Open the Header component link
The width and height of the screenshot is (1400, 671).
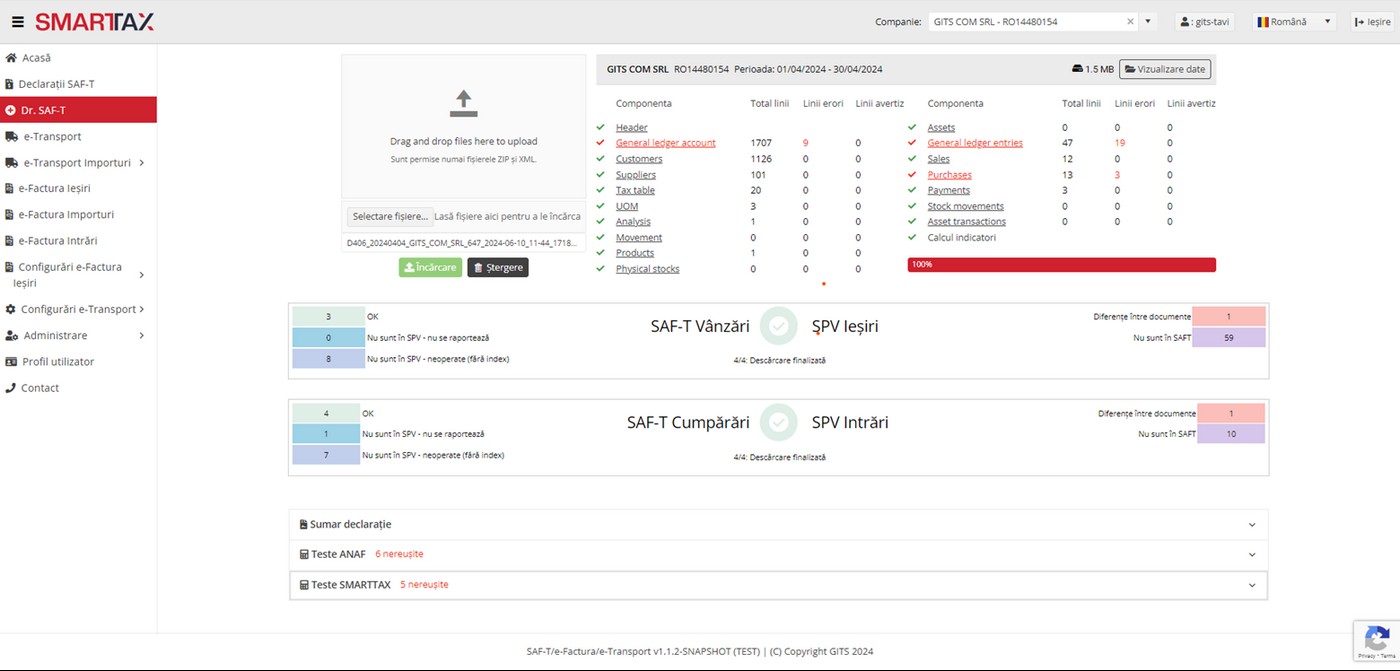[x=632, y=127]
